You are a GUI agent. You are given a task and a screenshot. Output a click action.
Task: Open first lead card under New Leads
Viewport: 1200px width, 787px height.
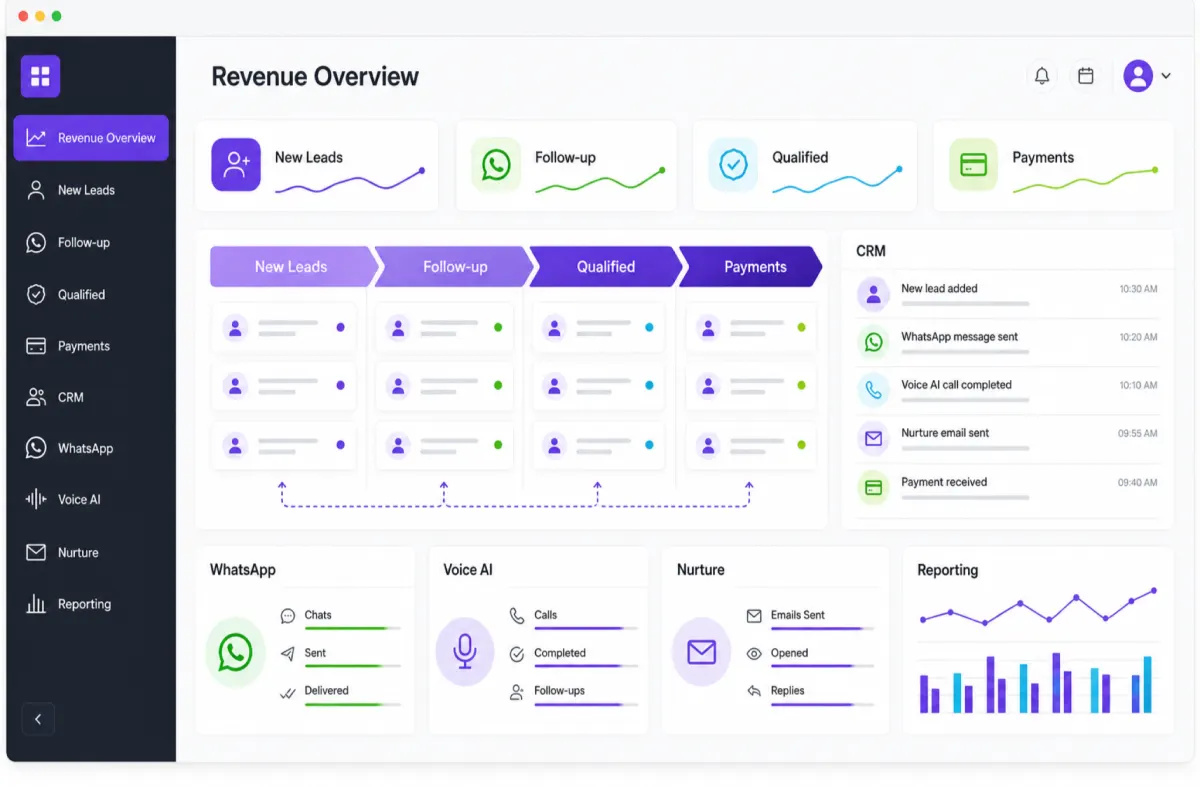(284, 327)
